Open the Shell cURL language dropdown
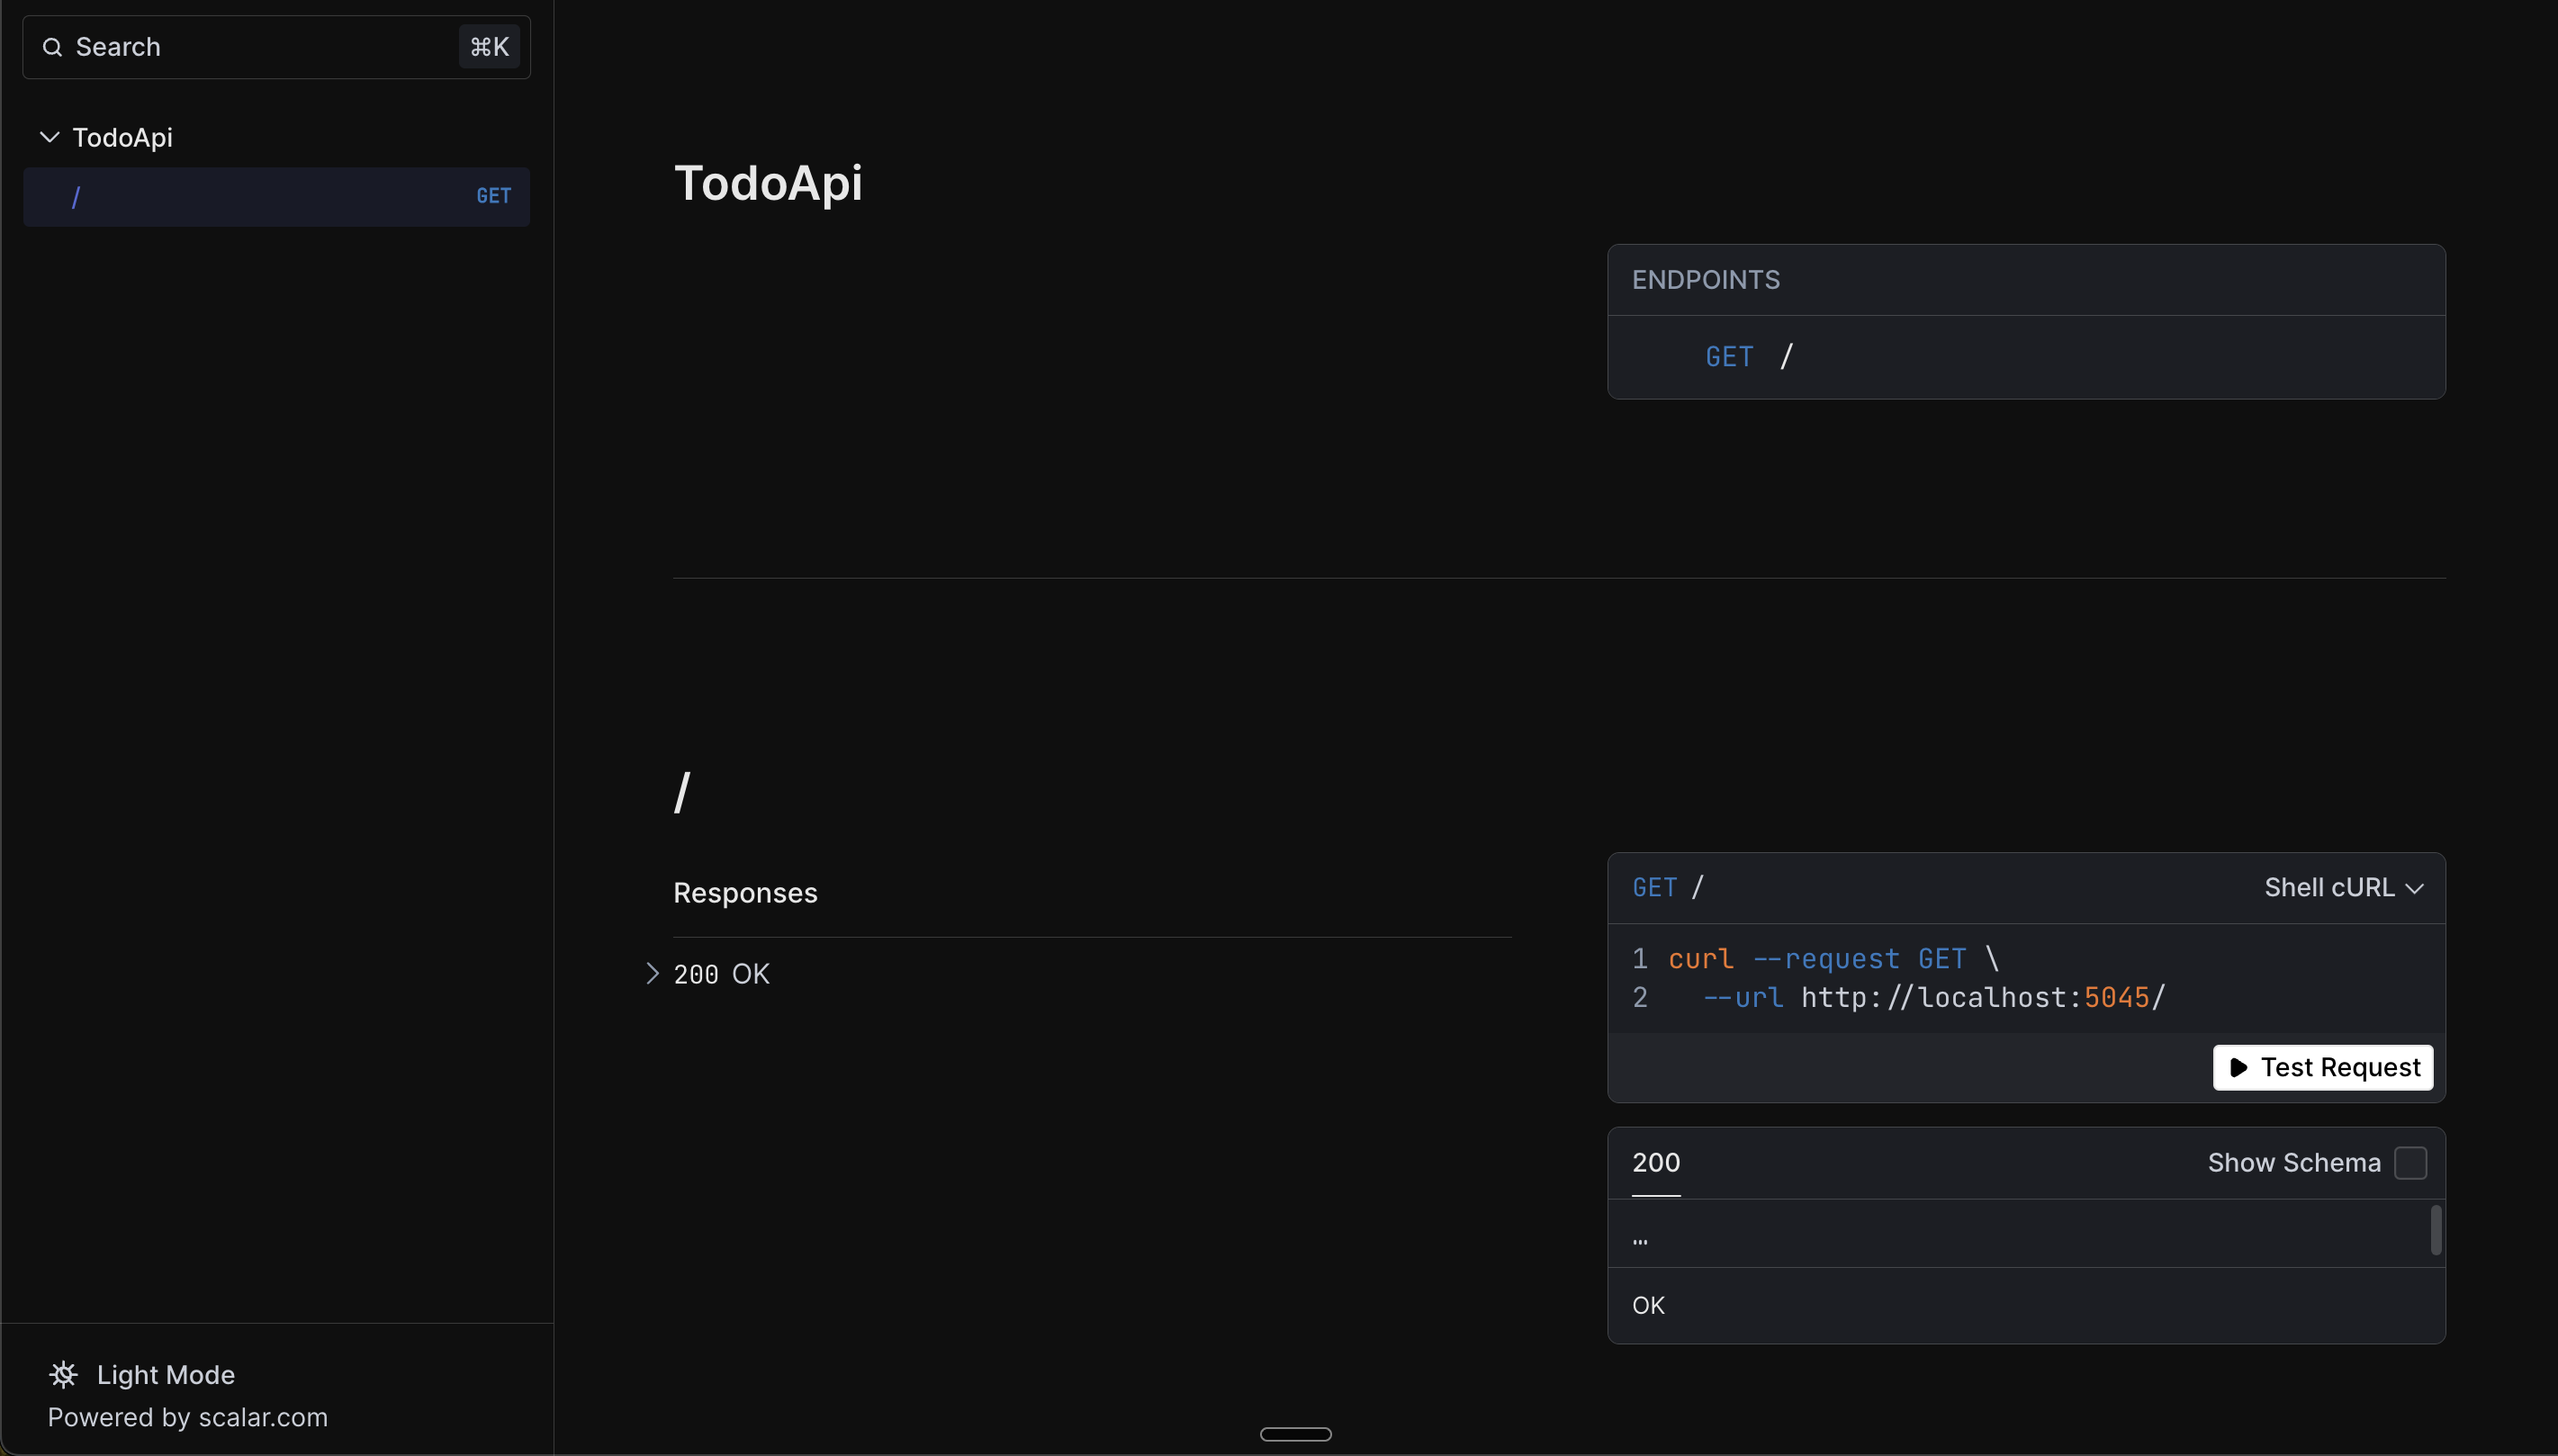Image resolution: width=2558 pixels, height=1456 pixels. (x=2343, y=888)
